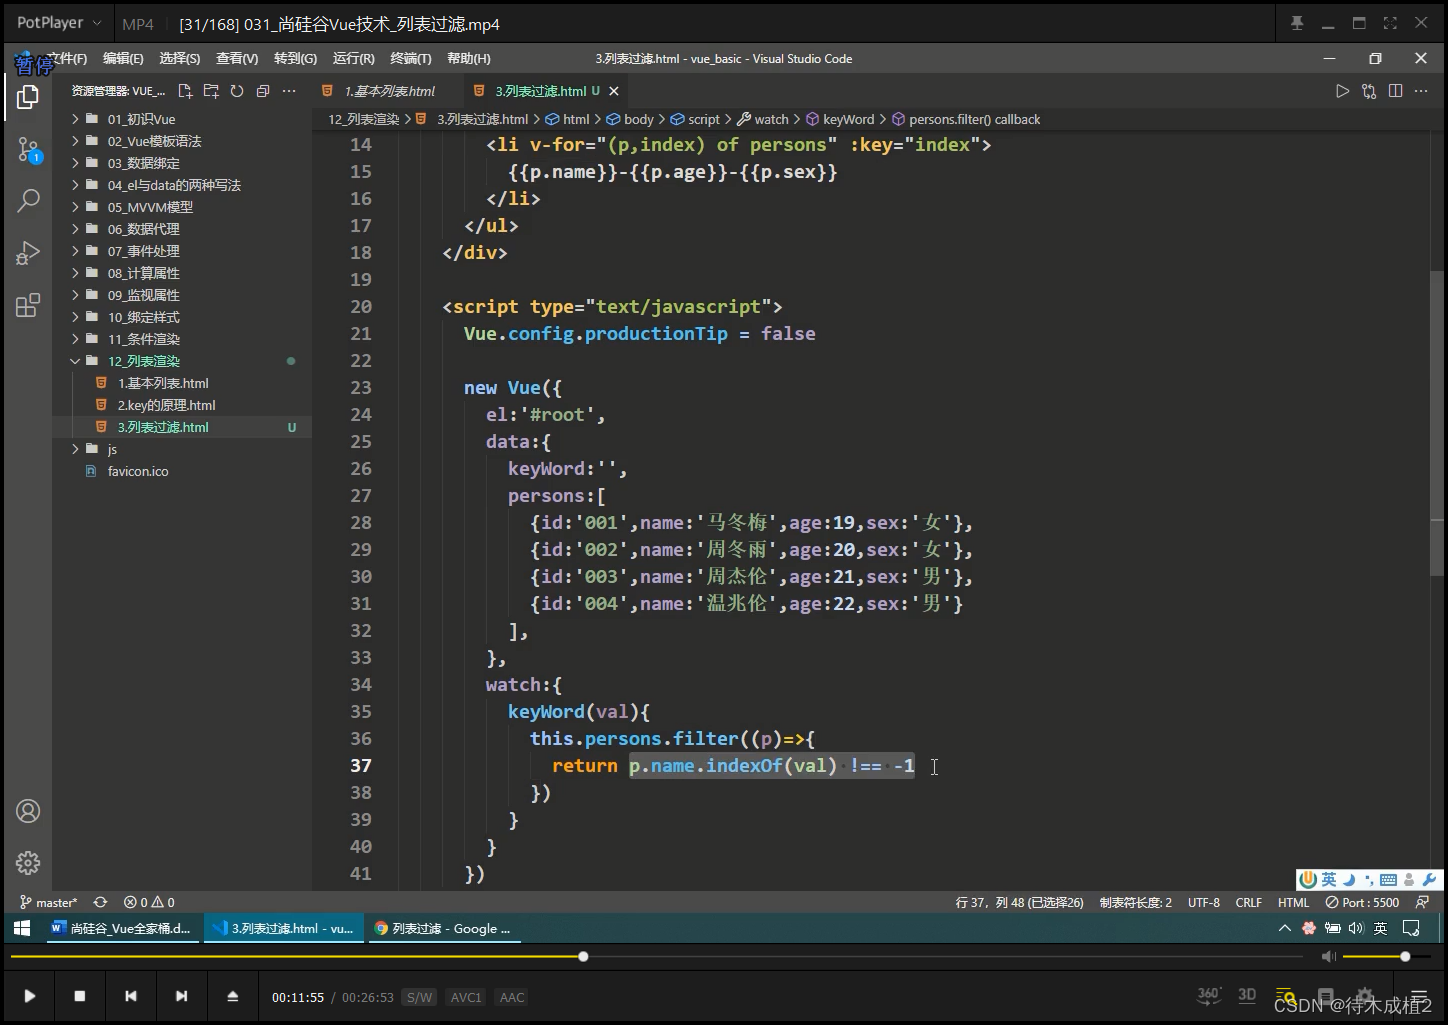Toggle the S/W decoder indicator in PotPlayer

pos(419,997)
